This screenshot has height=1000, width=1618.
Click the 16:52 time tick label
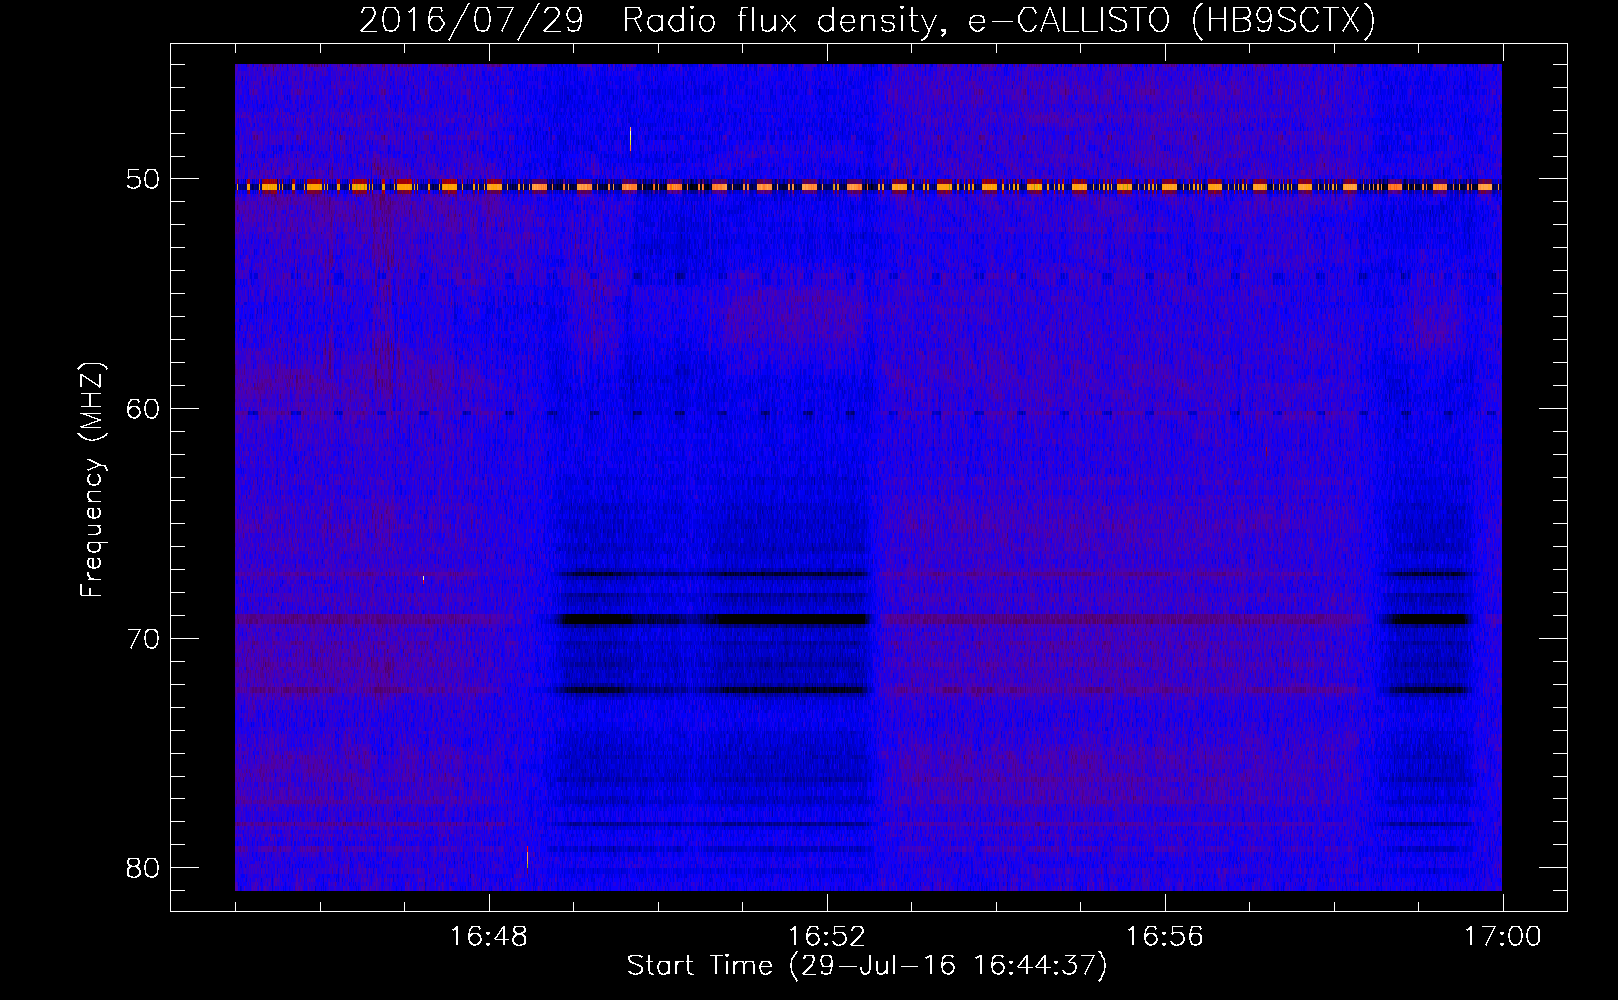pyautogui.click(x=826, y=937)
